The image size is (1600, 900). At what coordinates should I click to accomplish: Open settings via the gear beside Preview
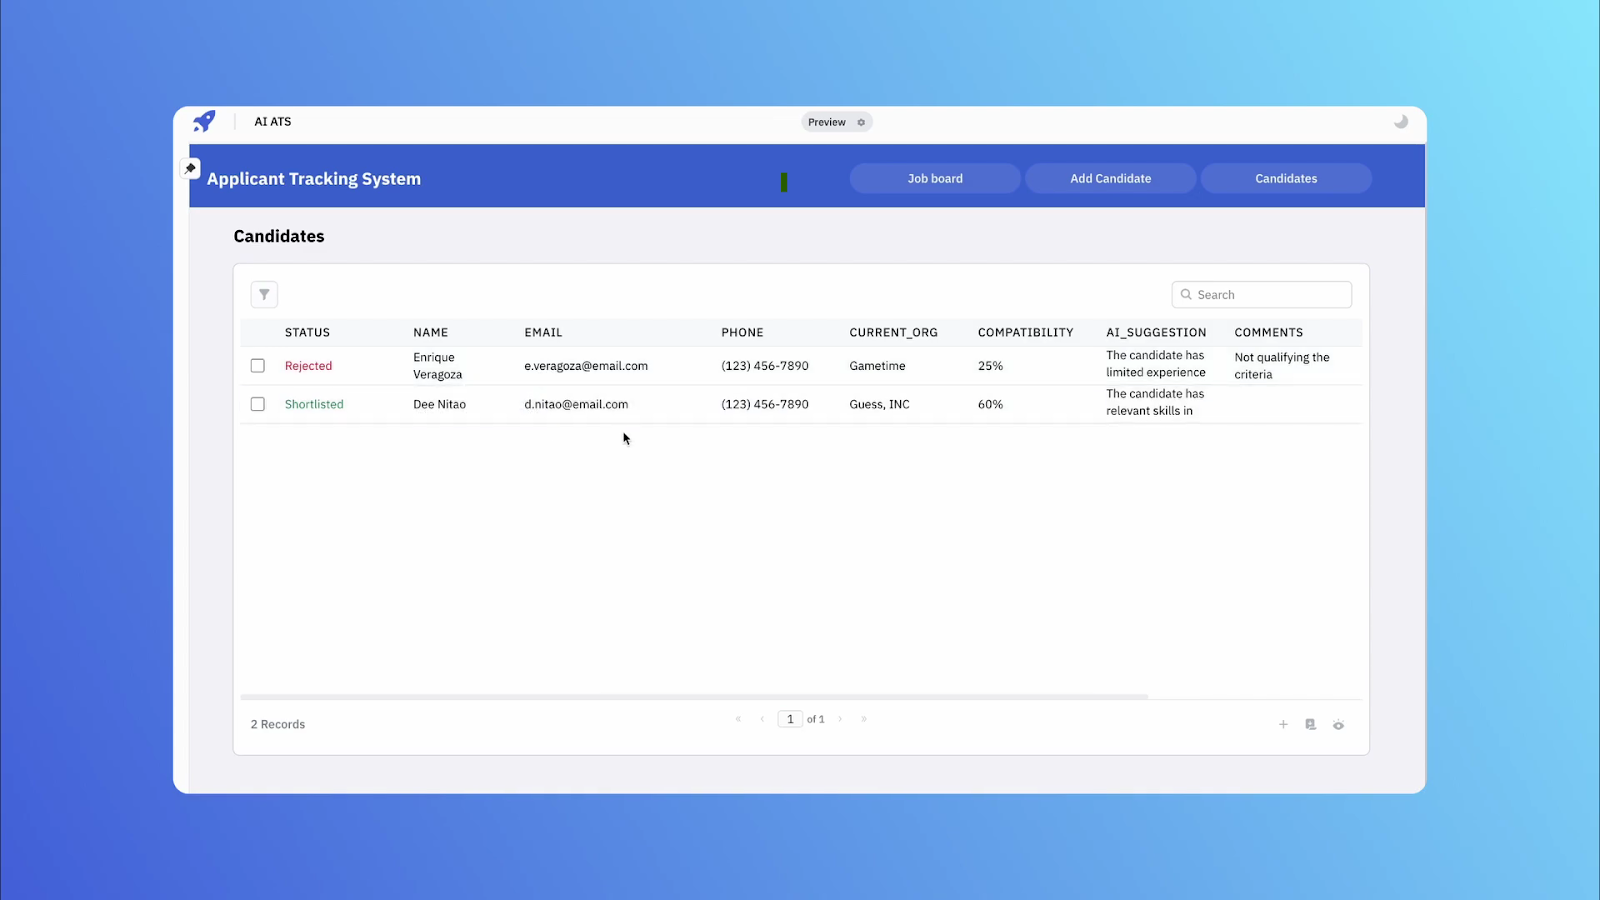click(860, 122)
